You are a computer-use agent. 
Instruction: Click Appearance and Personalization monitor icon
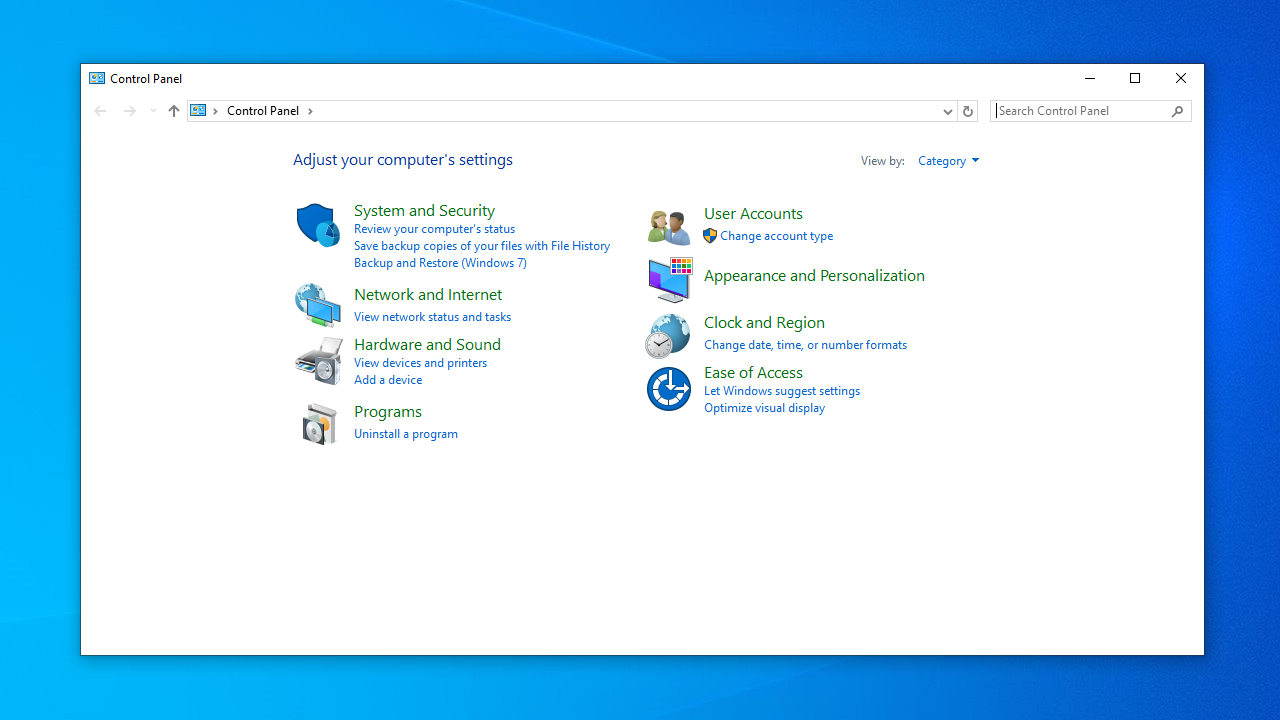[x=668, y=280]
